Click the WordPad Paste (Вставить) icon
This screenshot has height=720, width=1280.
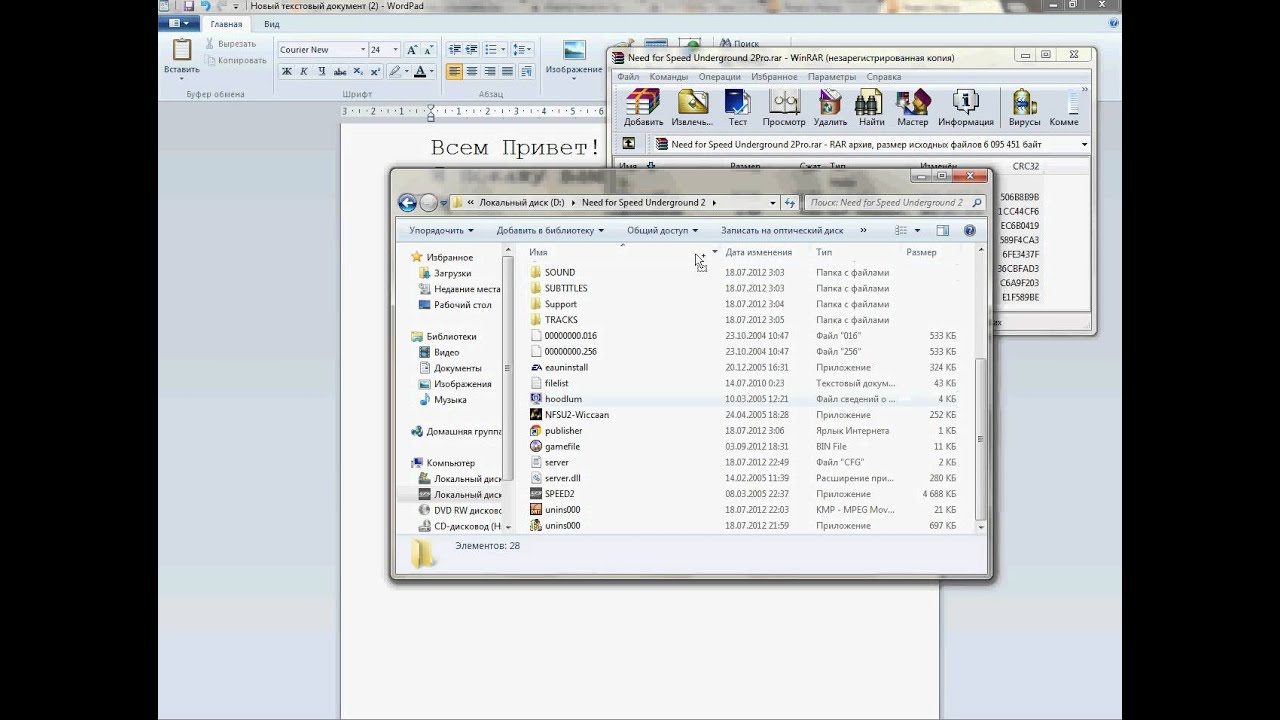(182, 51)
